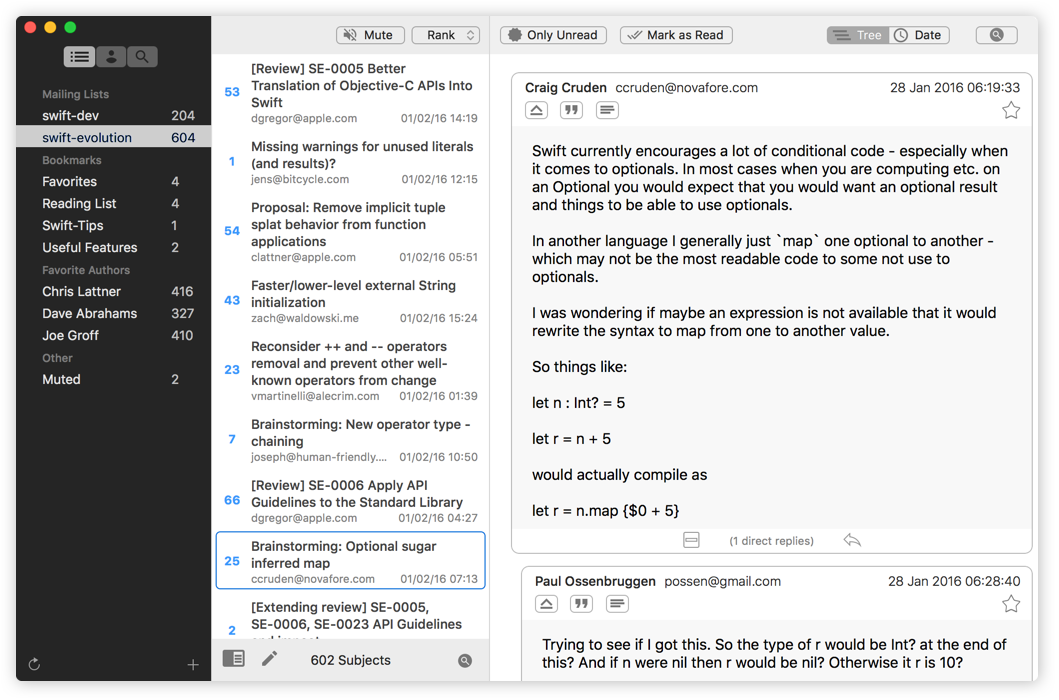Star Craig Cruden's message

pos(1010,110)
